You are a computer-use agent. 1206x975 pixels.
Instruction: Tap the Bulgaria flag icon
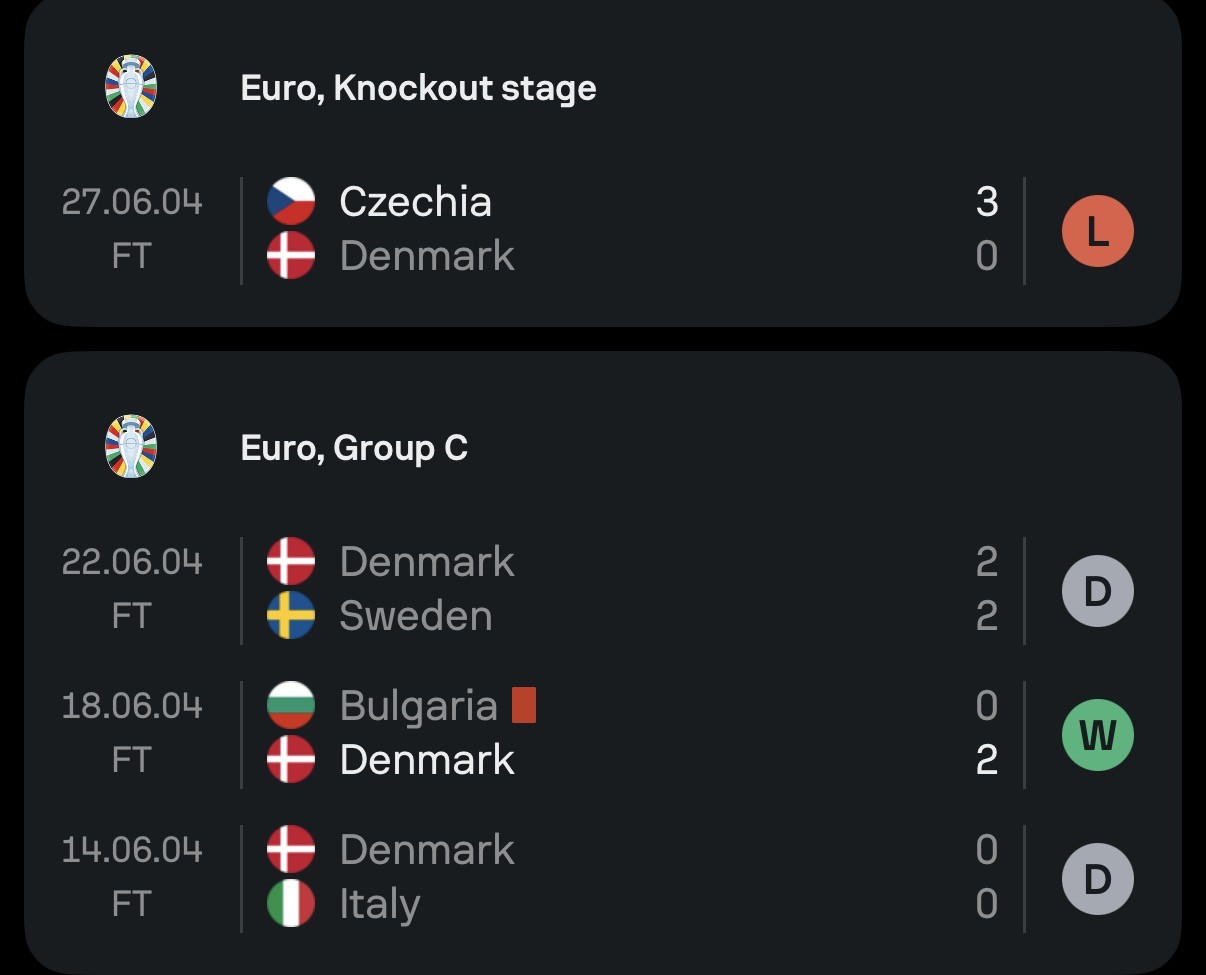click(x=291, y=706)
